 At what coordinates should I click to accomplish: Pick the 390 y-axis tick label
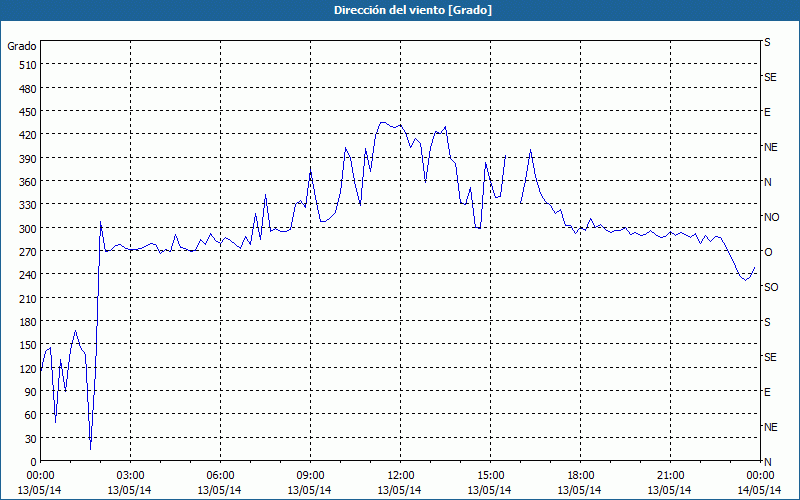pos(28,159)
